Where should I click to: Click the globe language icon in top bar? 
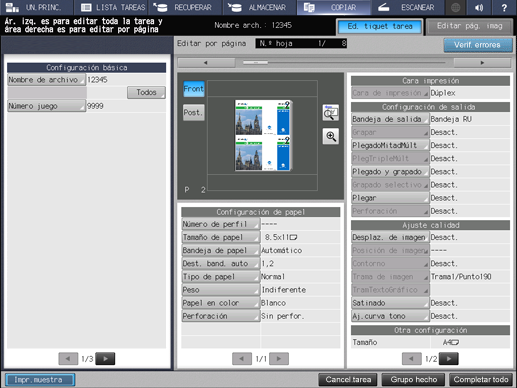(455, 7)
